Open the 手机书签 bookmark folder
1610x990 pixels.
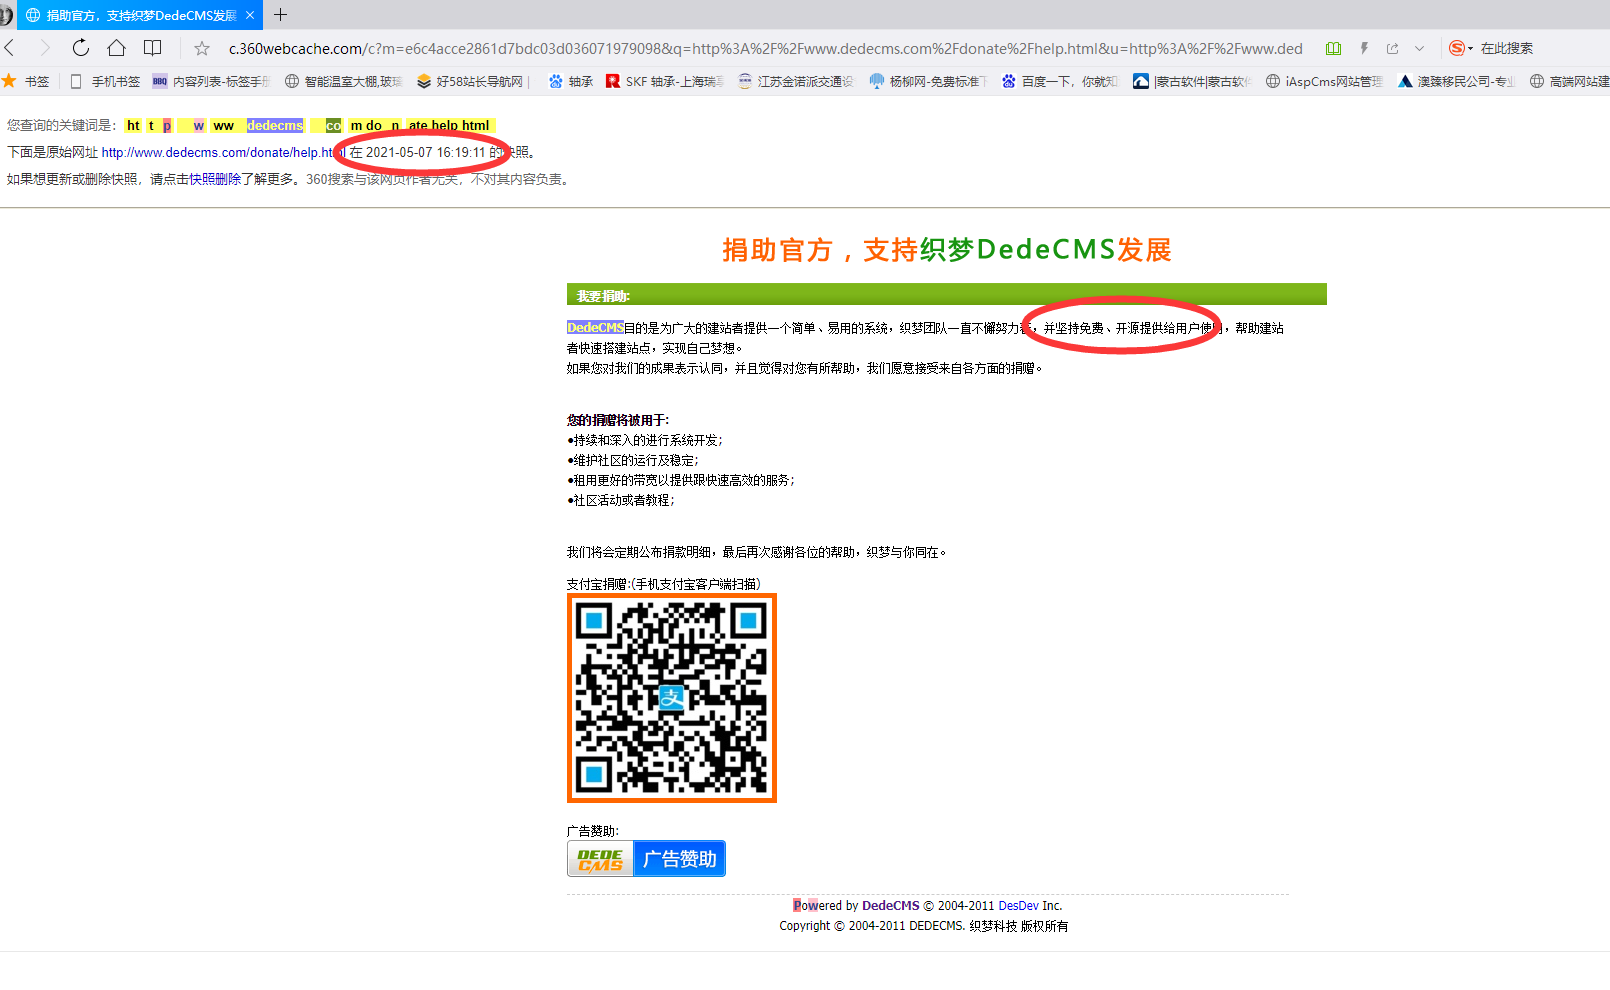pyautogui.click(x=105, y=81)
